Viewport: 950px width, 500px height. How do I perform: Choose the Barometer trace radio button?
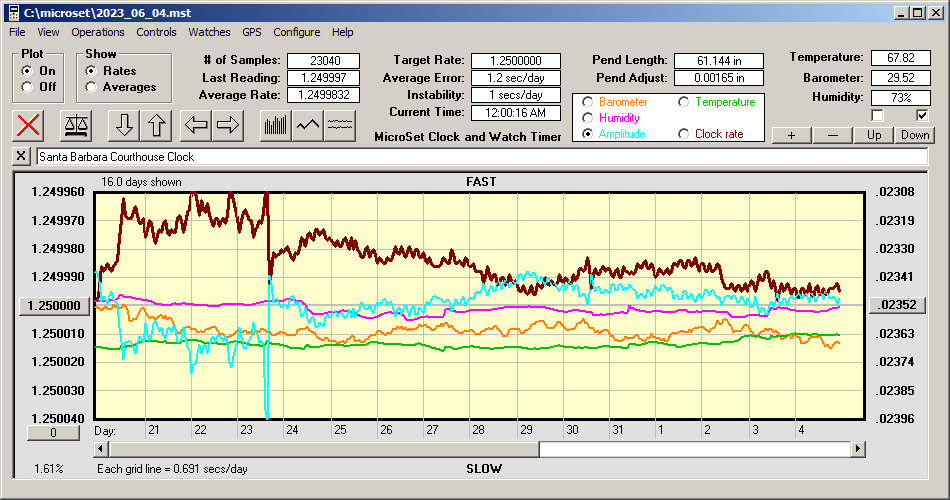(x=588, y=102)
